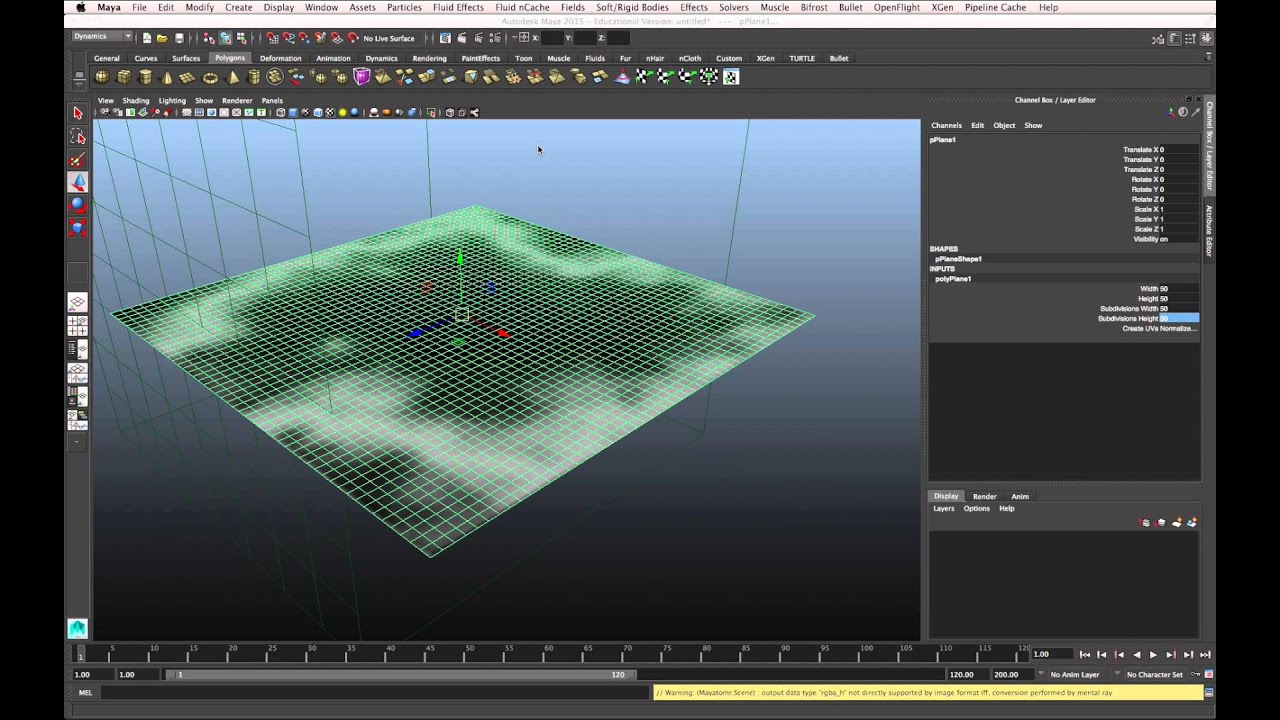Image resolution: width=1280 pixels, height=720 pixels.
Task: Toggle smooth shade all in viewport
Action: tap(293, 112)
